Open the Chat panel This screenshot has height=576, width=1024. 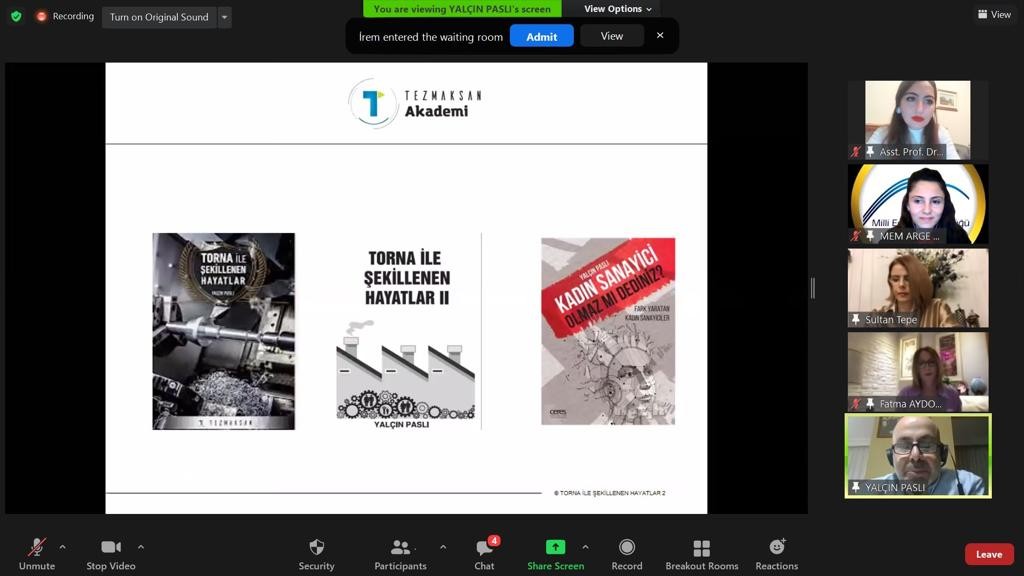click(x=484, y=554)
